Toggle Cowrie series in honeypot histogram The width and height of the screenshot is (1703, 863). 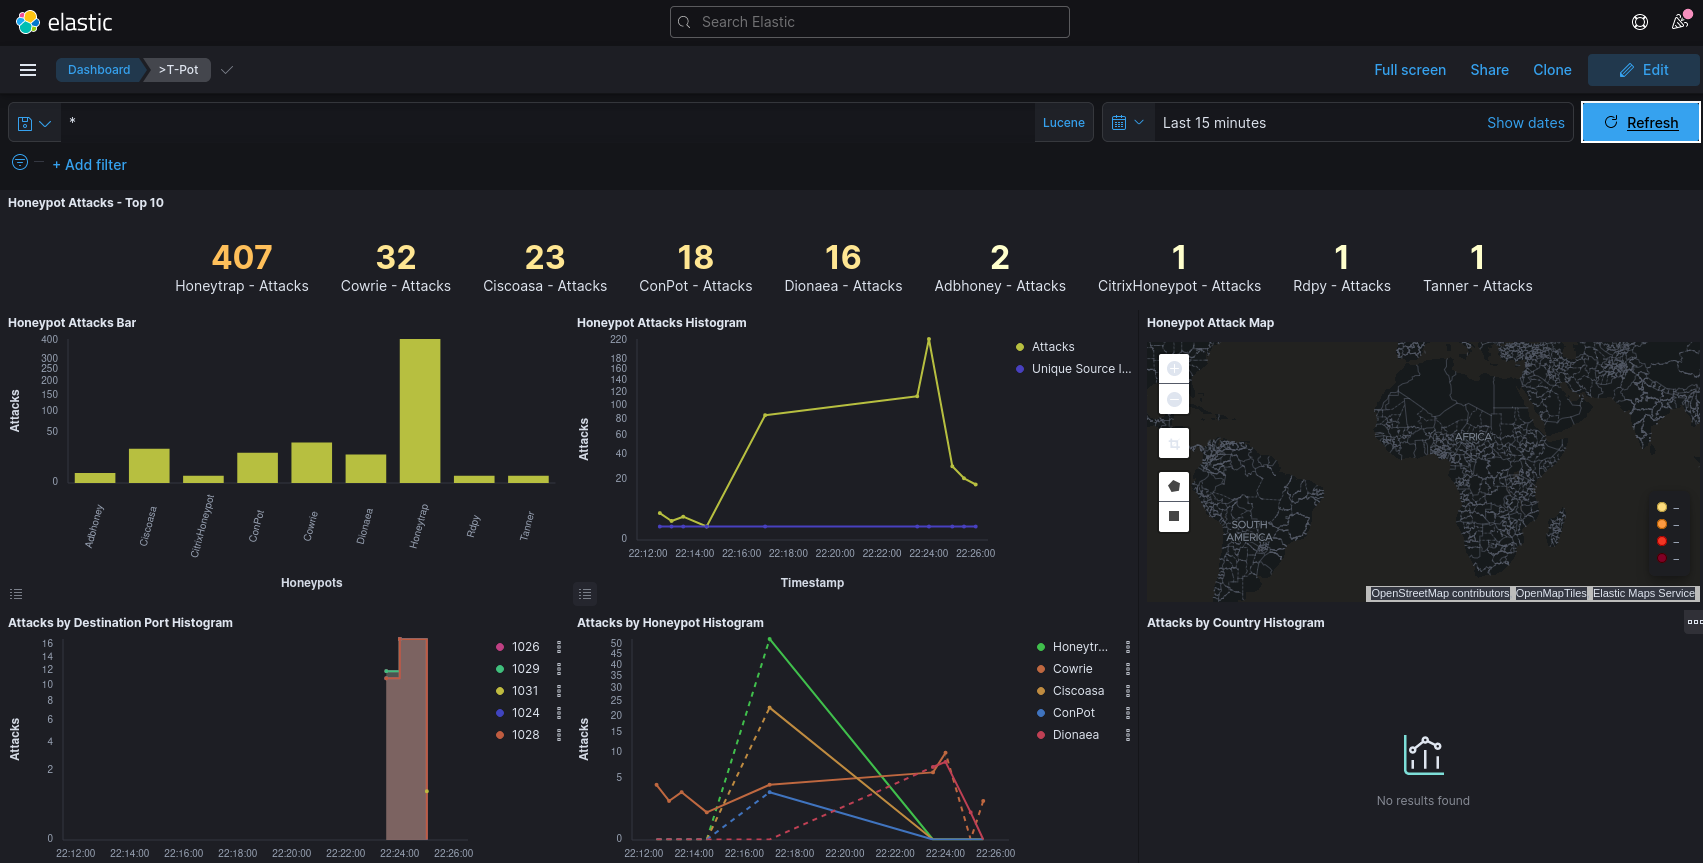click(x=1072, y=669)
